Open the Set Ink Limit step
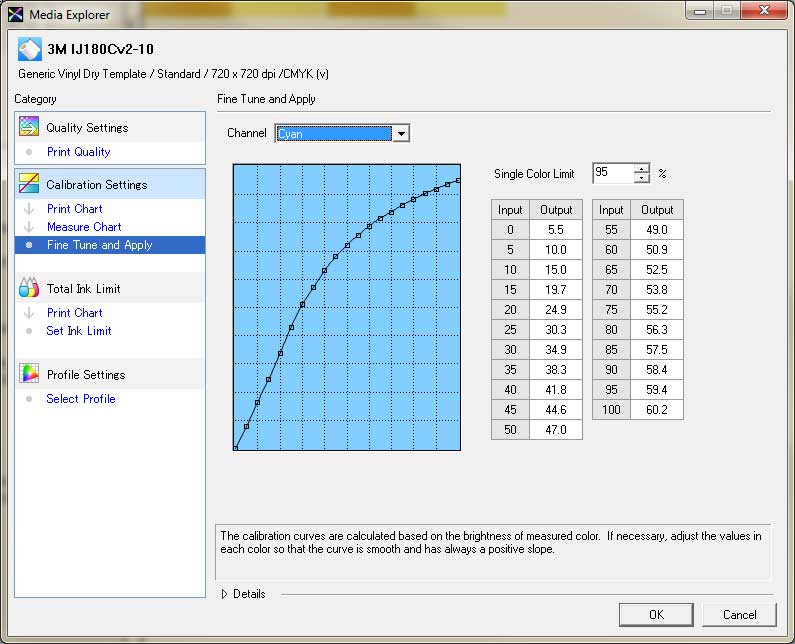This screenshot has height=644, width=795. coord(79,331)
